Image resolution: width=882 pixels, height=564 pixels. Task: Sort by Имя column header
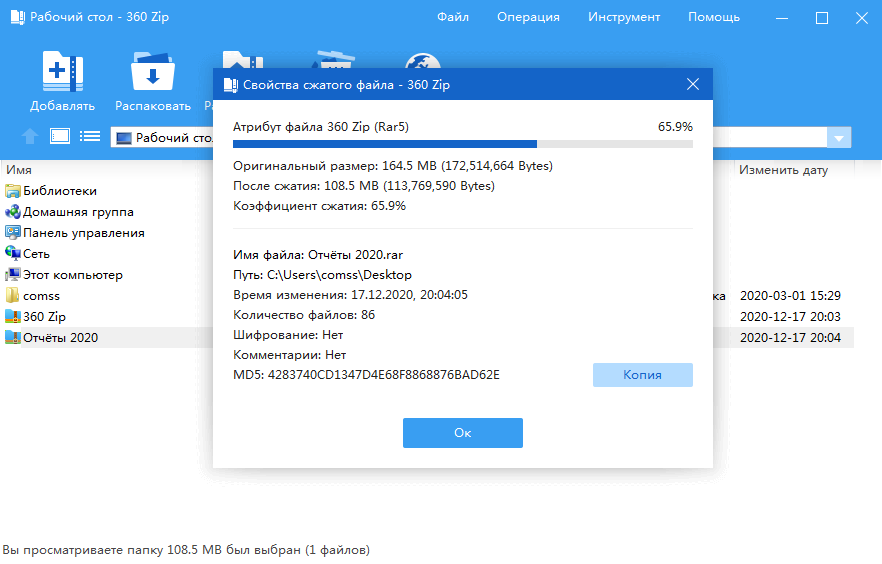[x=19, y=170]
